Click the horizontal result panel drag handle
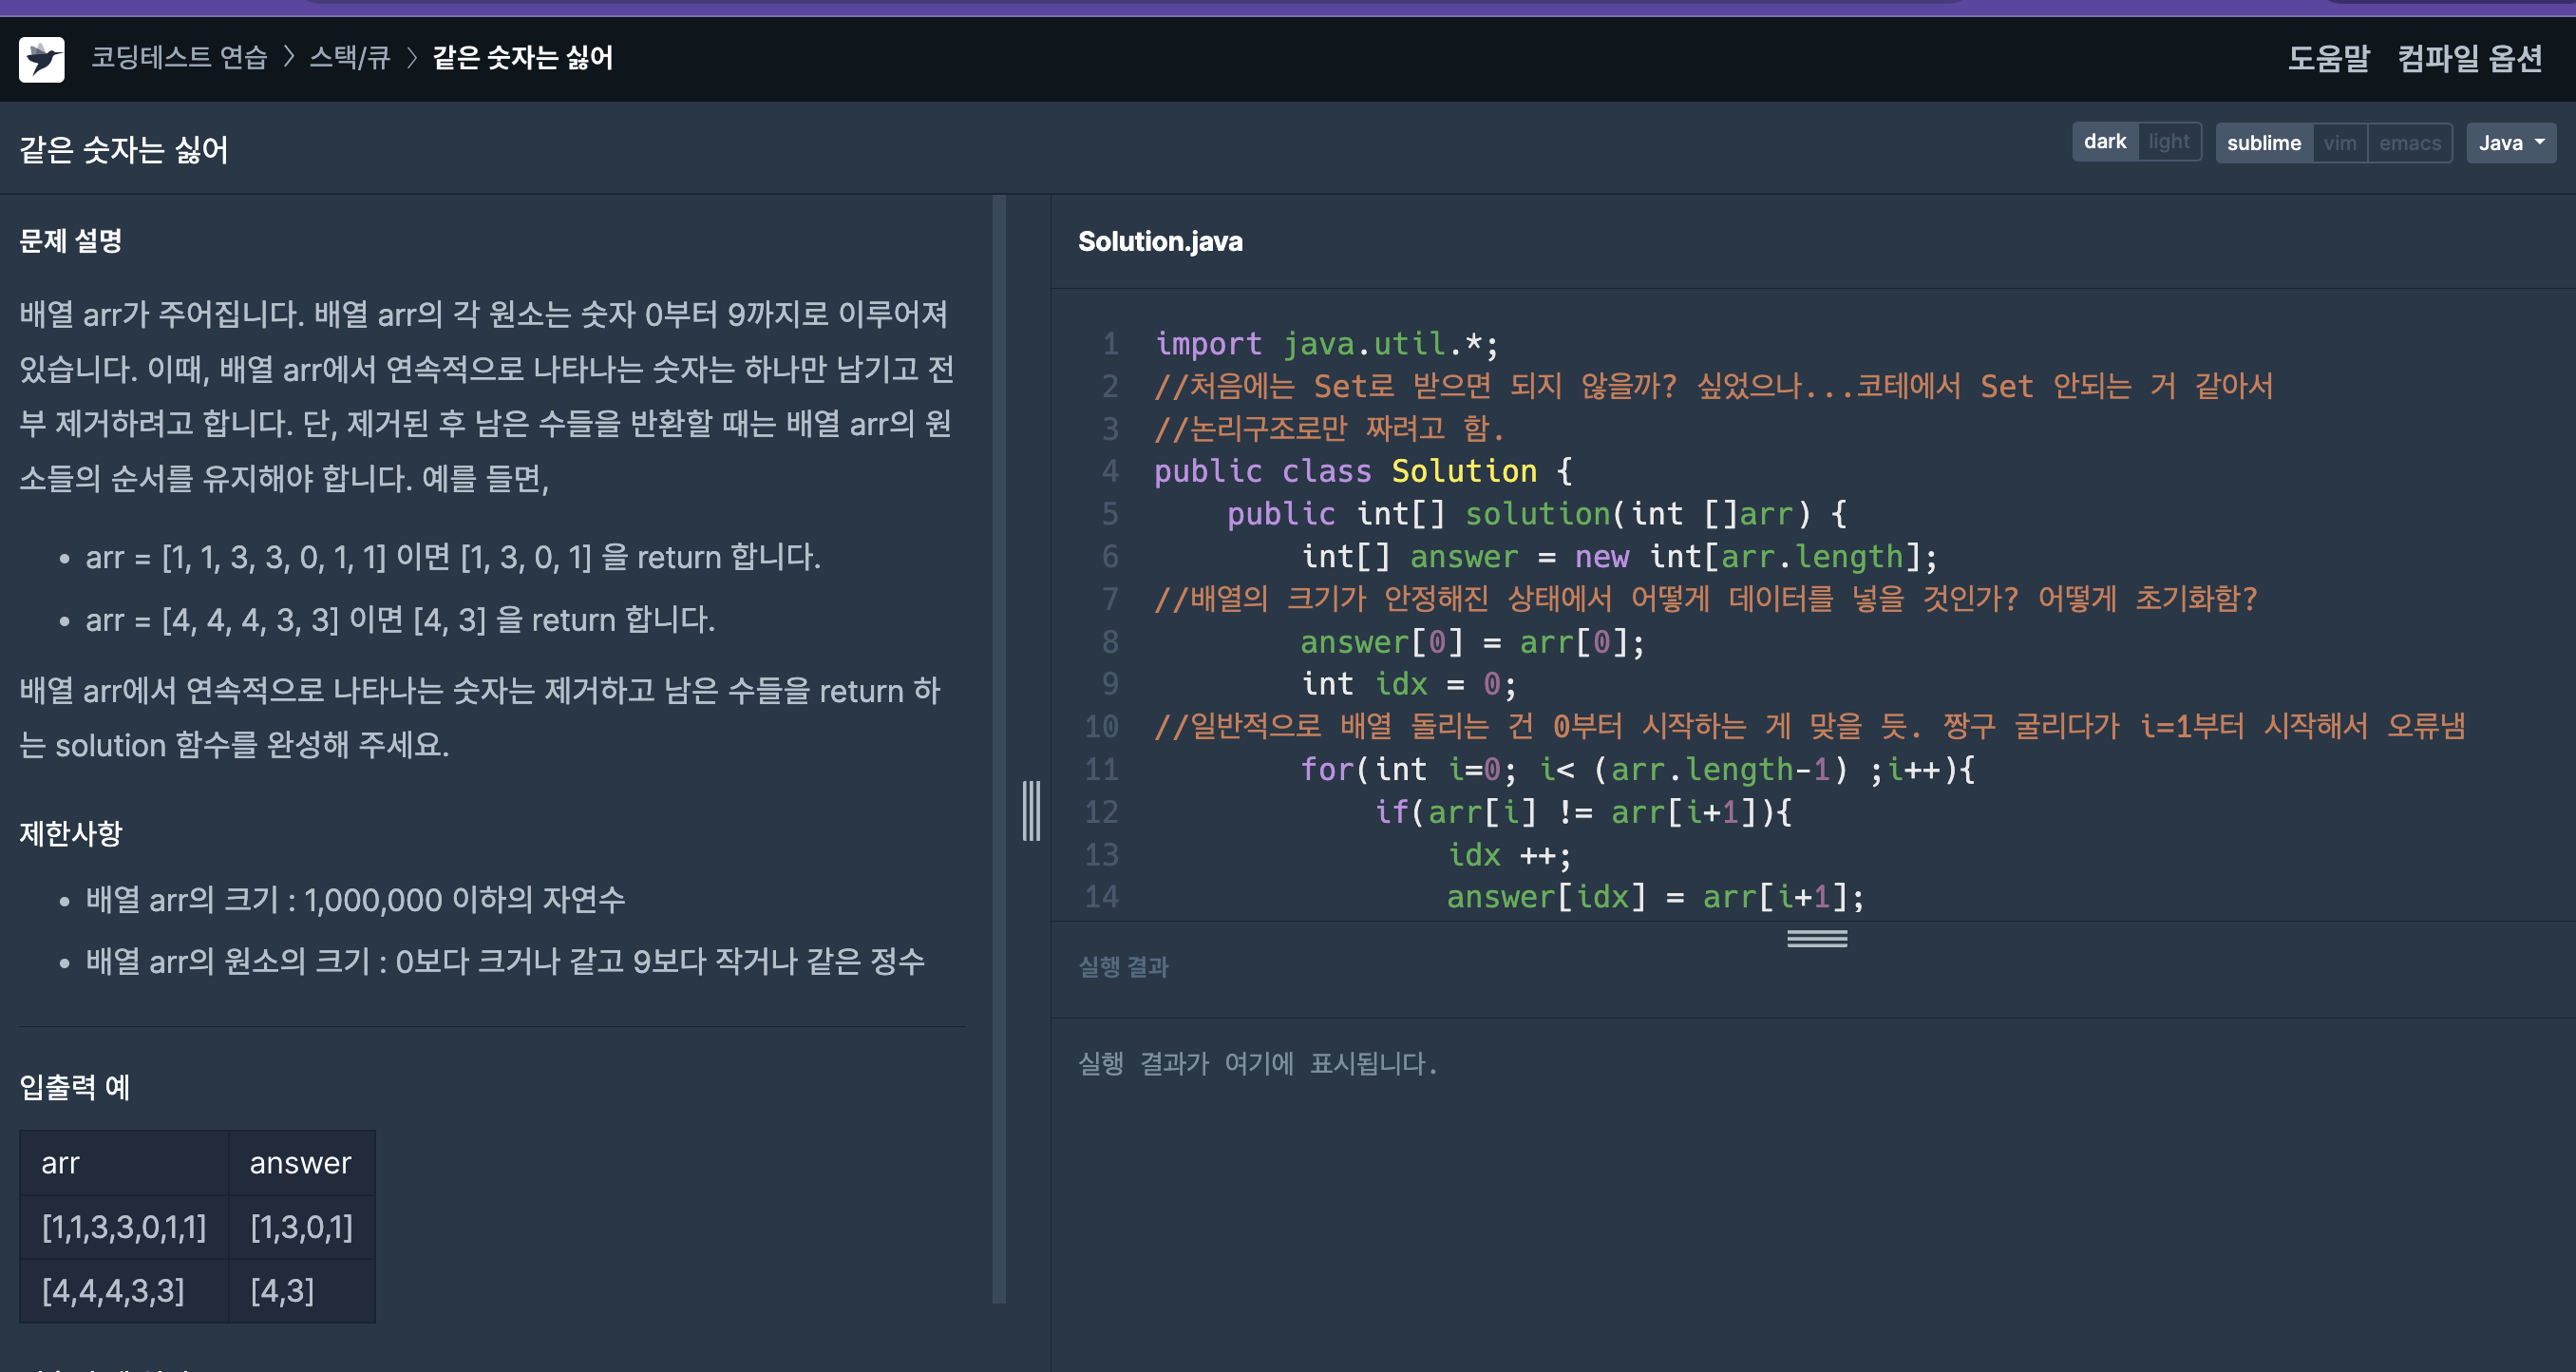 (x=1816, y=938)
